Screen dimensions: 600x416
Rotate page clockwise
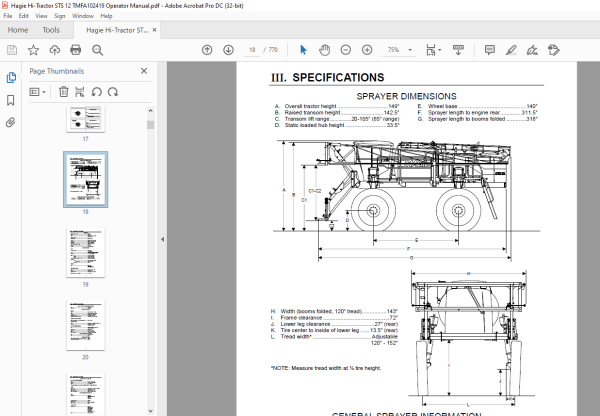coord(113,92)
